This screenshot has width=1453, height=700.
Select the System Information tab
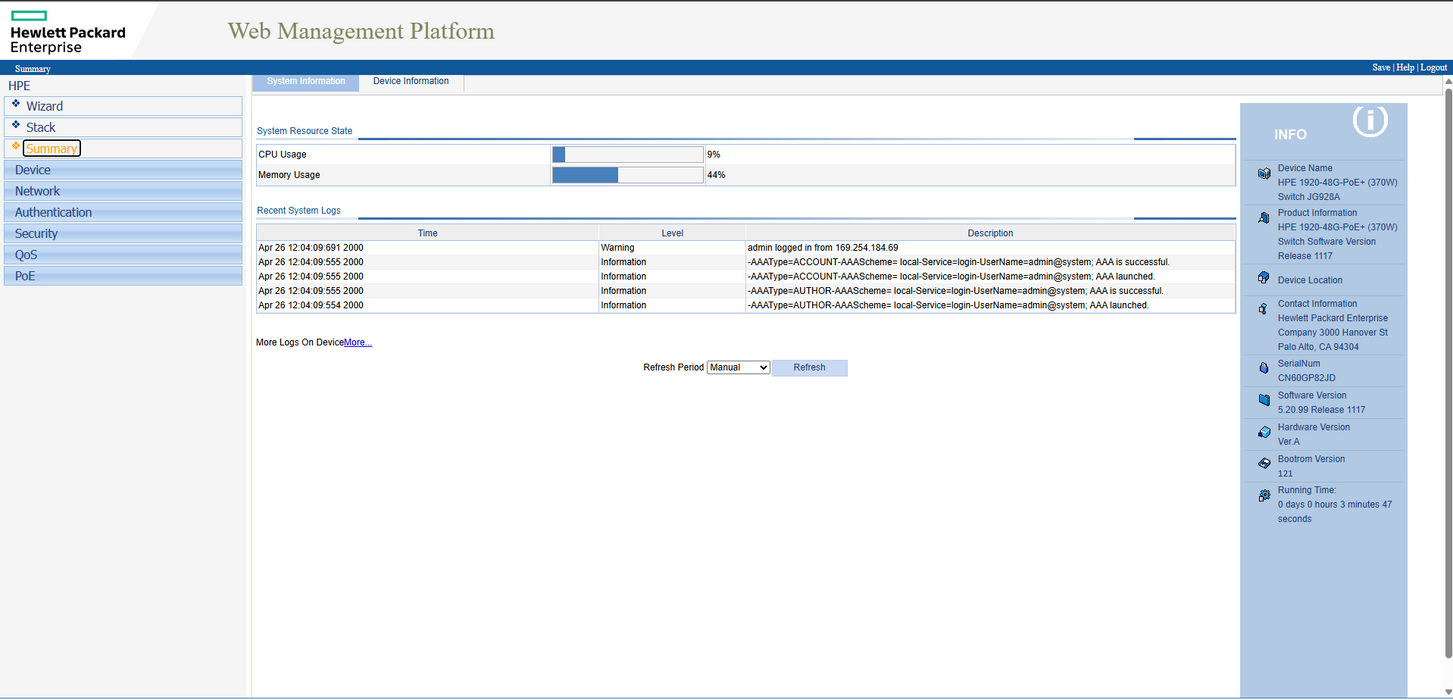click(x=306, y=81)
